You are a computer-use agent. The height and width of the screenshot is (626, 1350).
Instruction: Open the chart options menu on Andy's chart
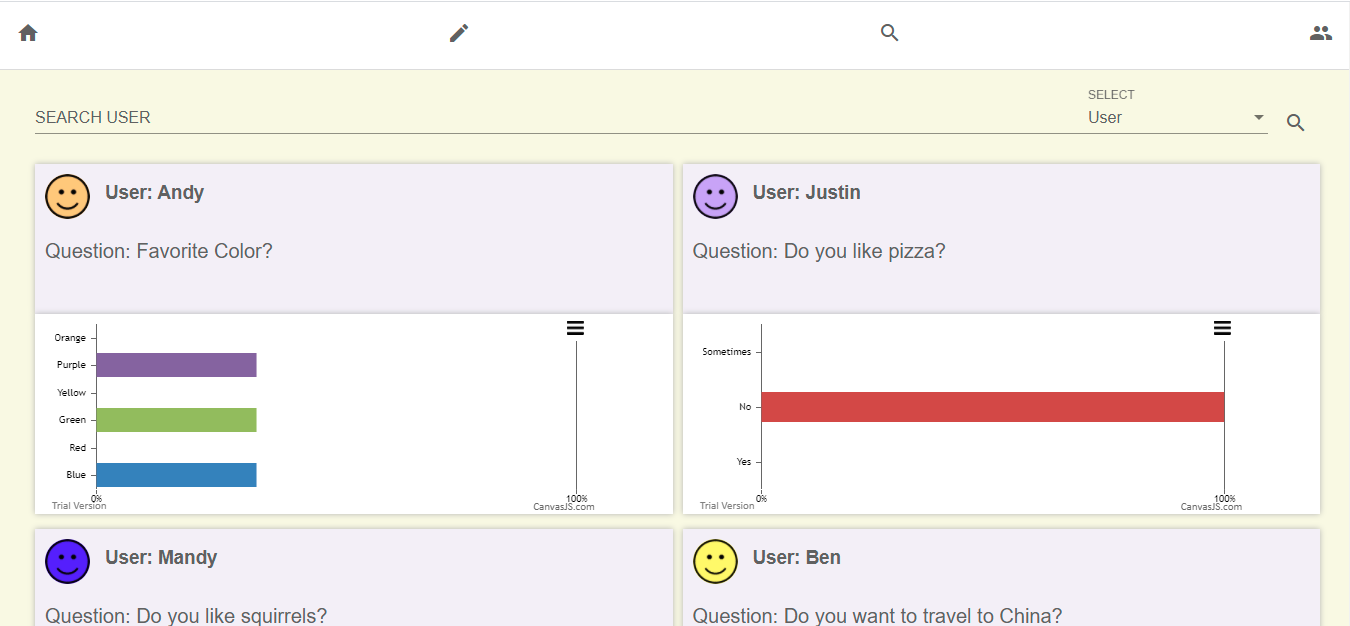(x=574, y=327)
